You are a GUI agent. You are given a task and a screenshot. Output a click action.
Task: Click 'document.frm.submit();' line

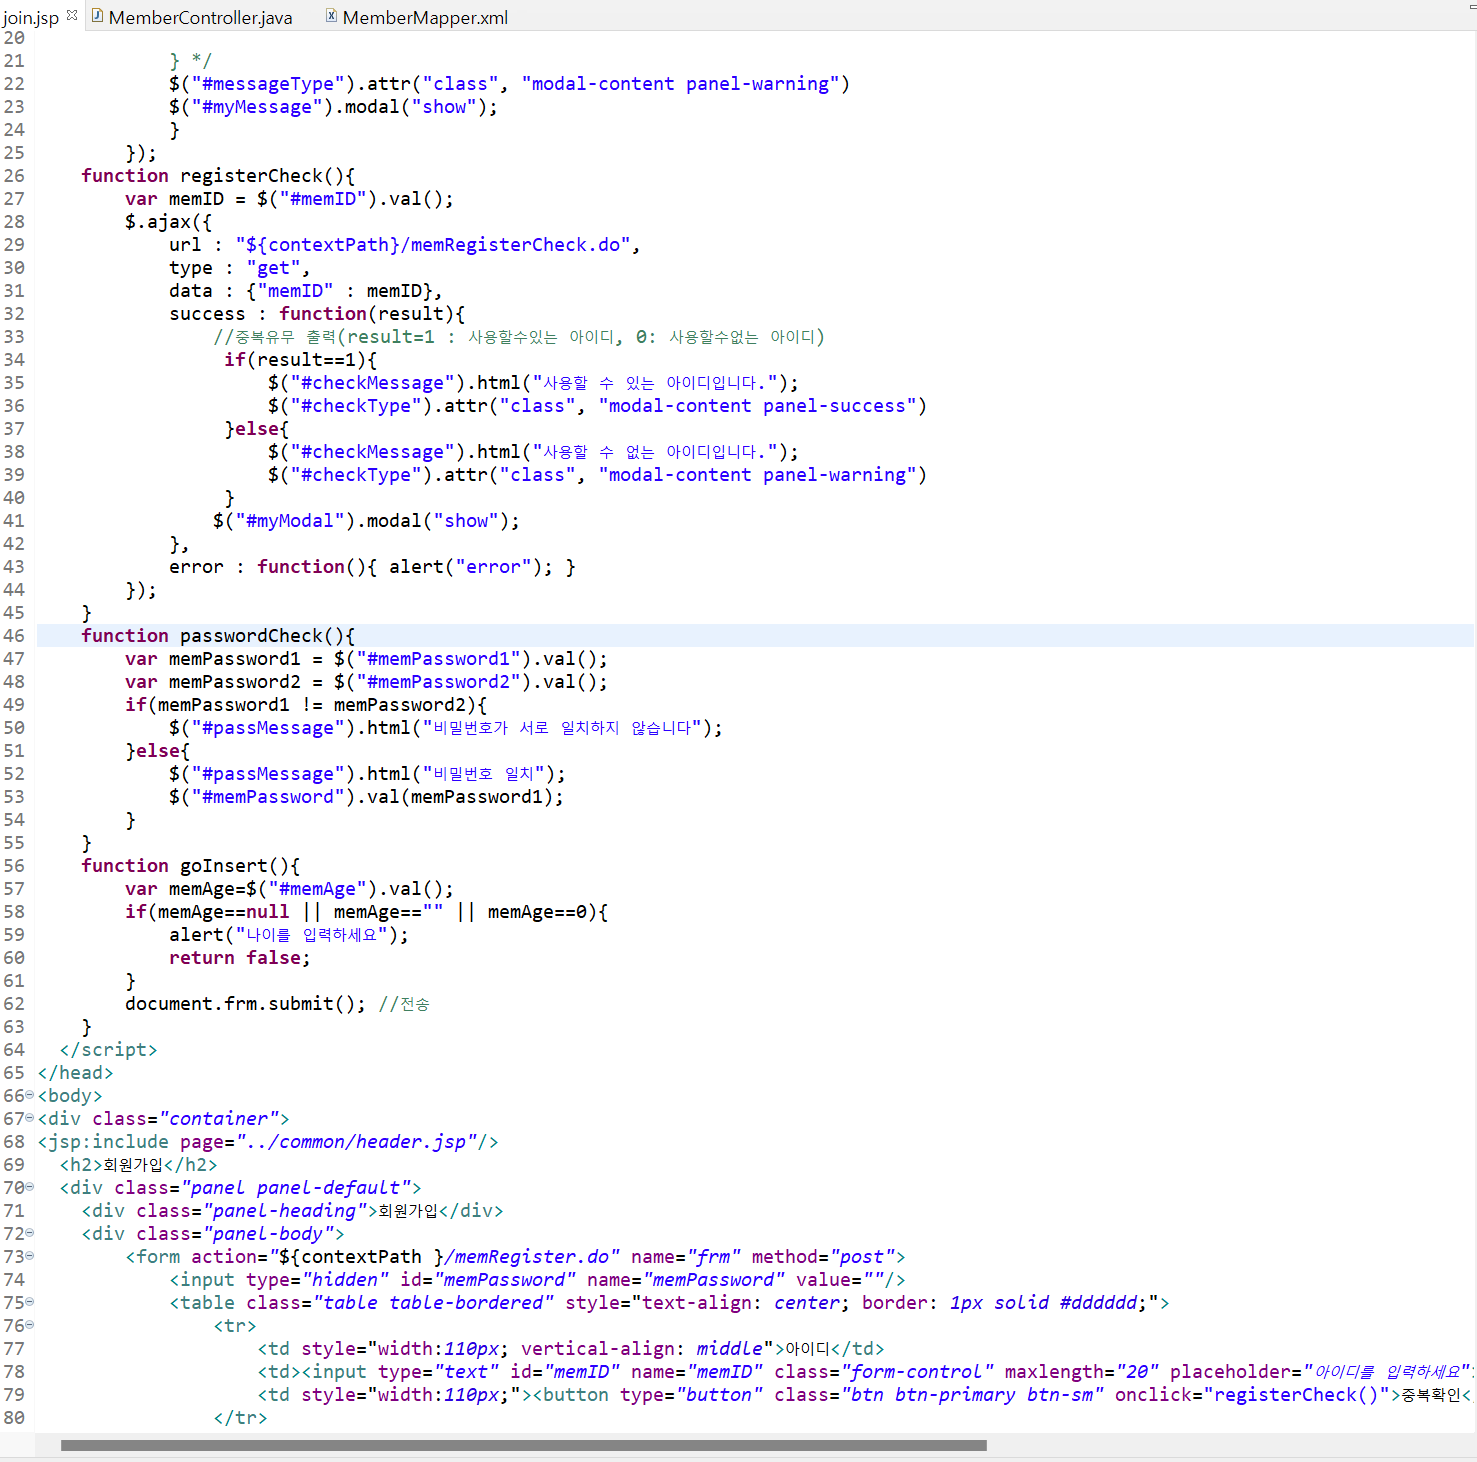pyautogui.click(x=245, y=1004)
